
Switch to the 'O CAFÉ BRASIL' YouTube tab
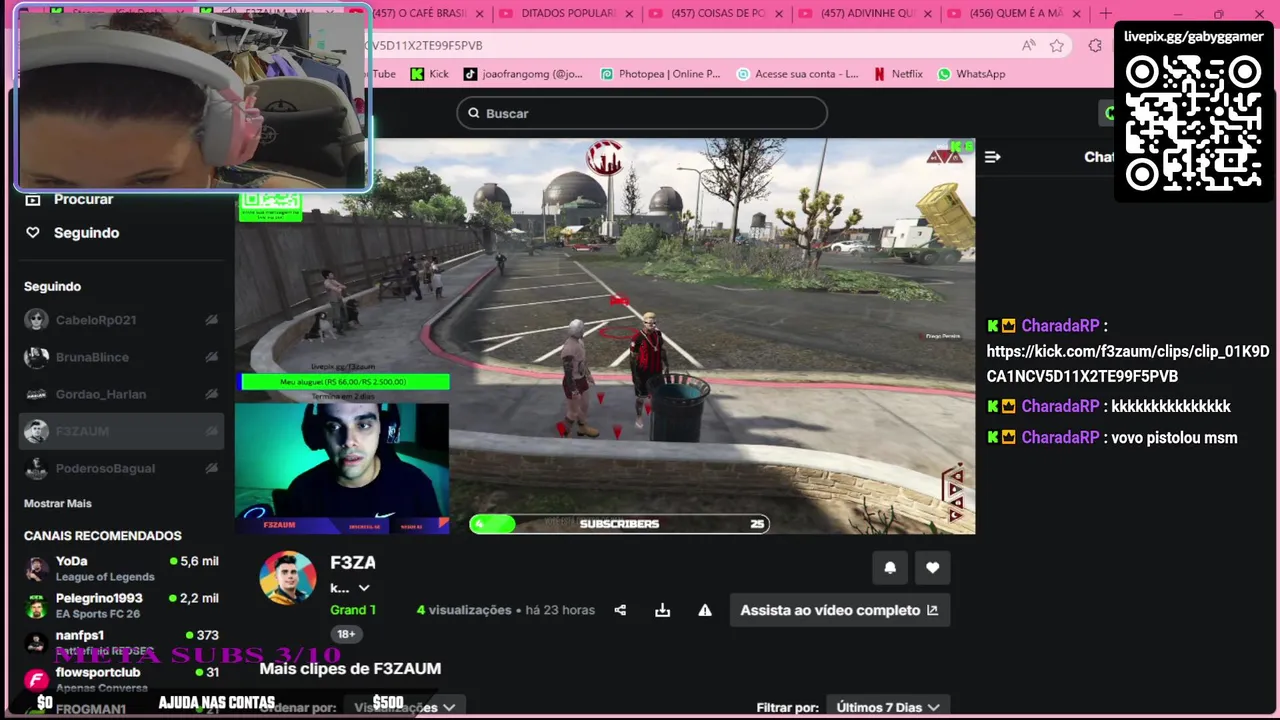coord(419,14)
